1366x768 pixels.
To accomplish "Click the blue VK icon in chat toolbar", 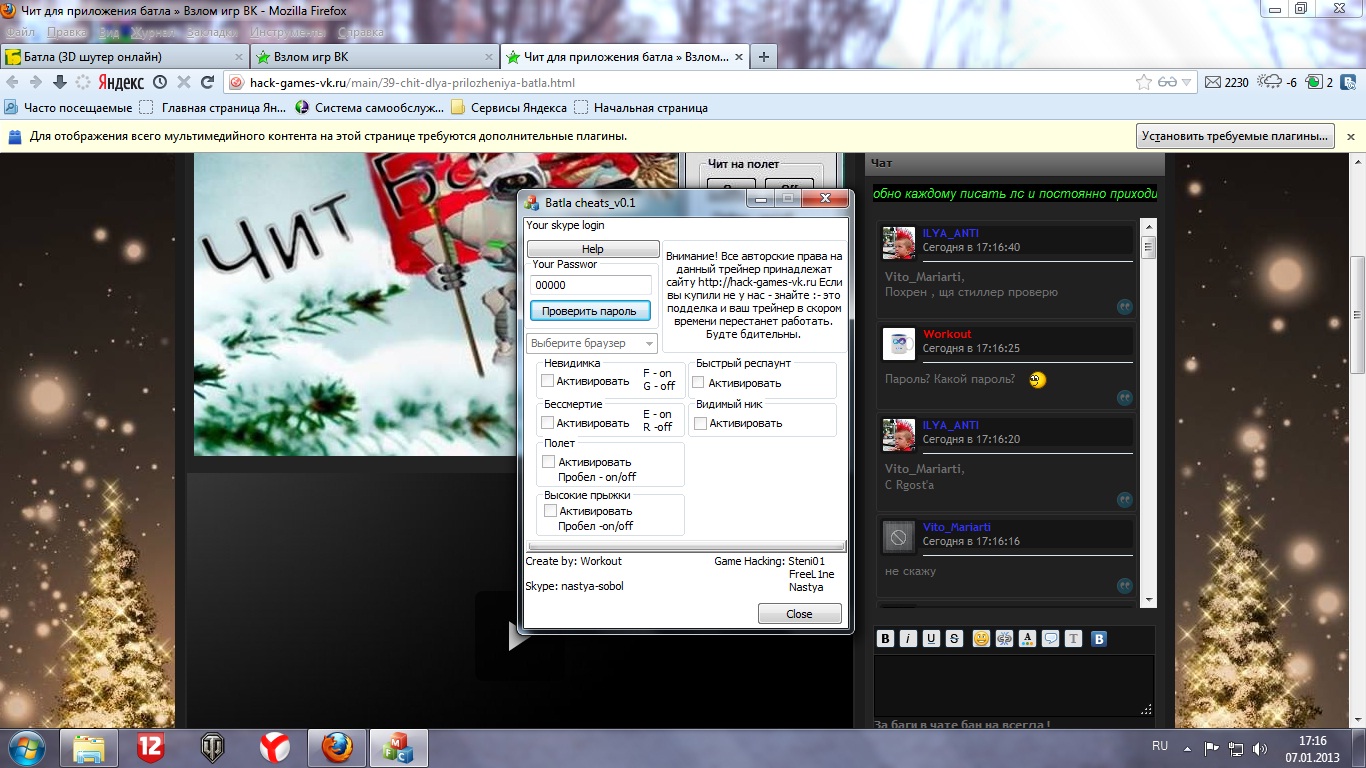I will [1099, 638].
